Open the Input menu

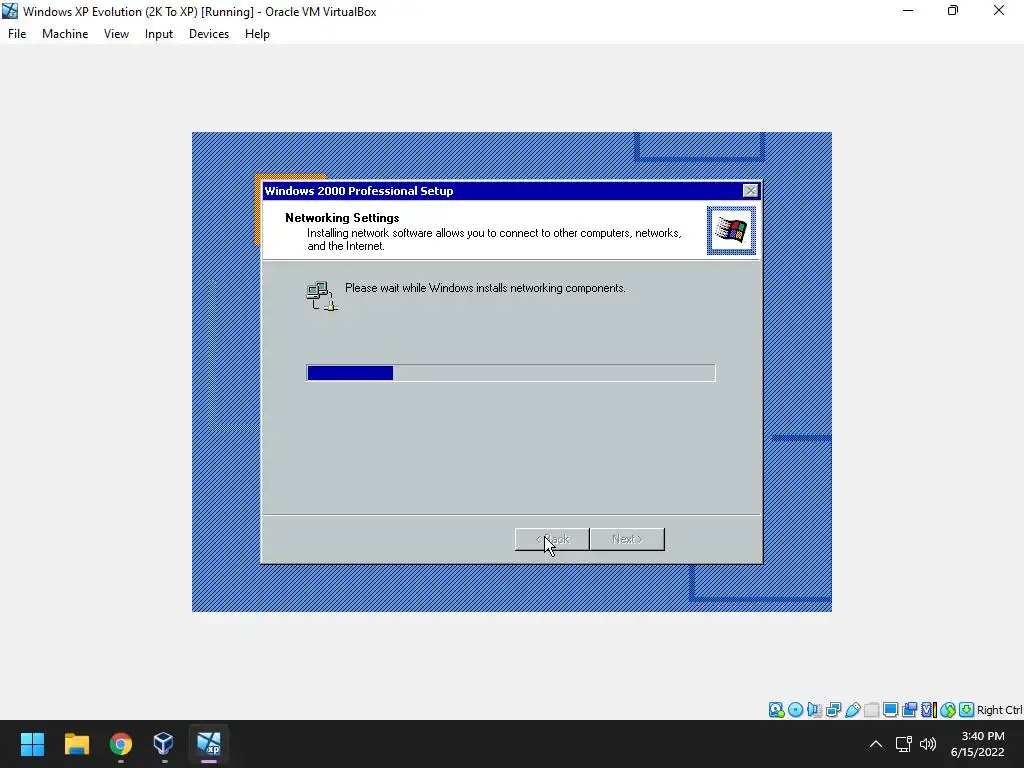click(159, 34)
